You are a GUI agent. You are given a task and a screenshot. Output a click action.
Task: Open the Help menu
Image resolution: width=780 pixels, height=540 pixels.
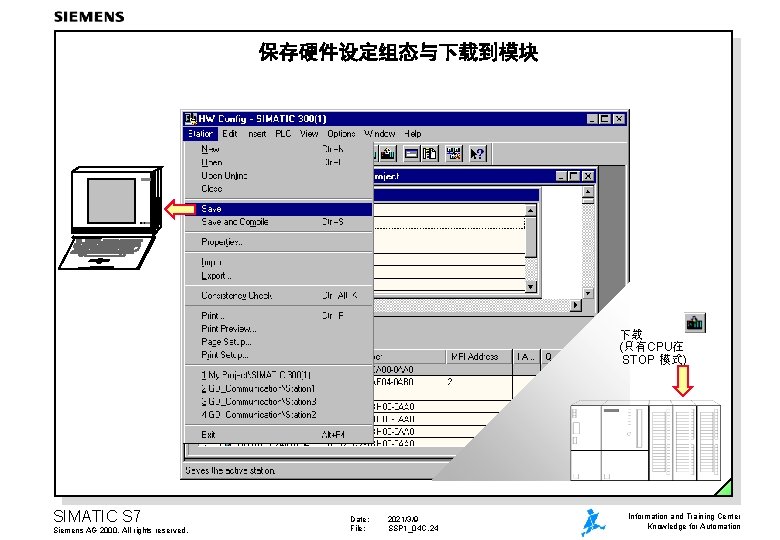coord(412,134)
